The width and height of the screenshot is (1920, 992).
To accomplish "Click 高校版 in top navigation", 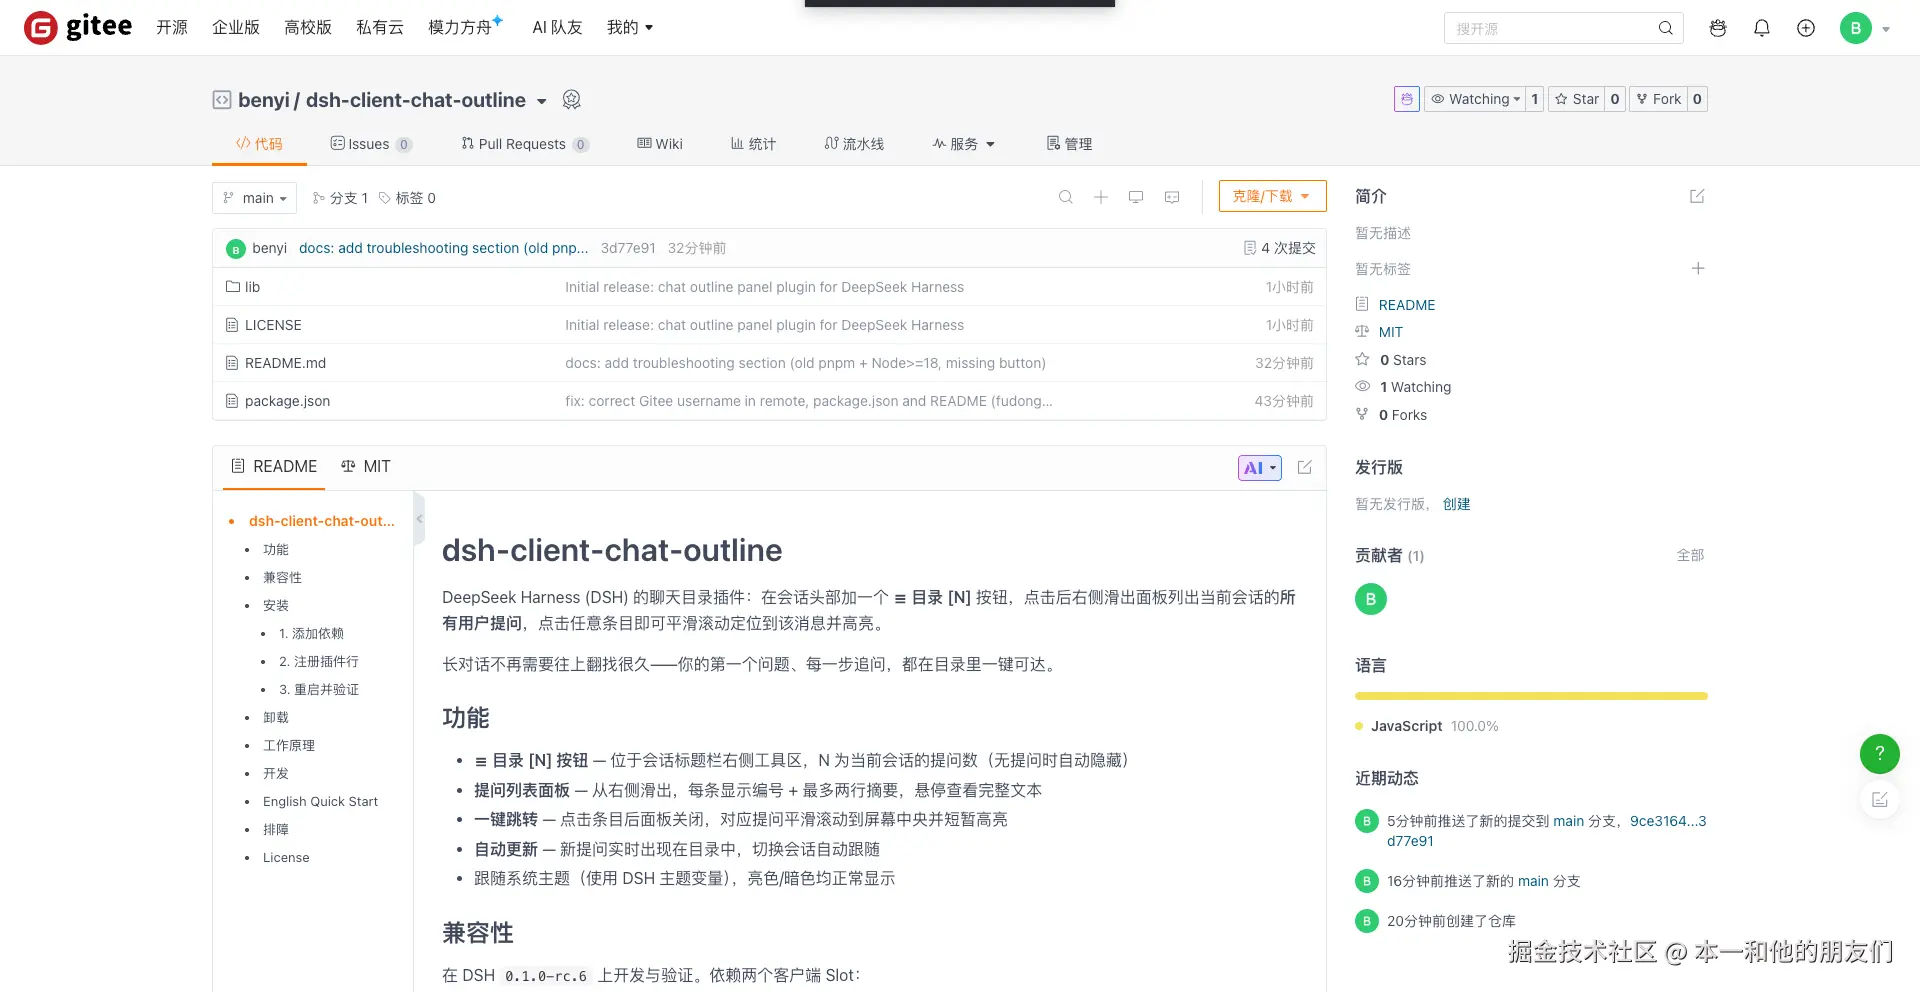I will [x=308, y=27].
